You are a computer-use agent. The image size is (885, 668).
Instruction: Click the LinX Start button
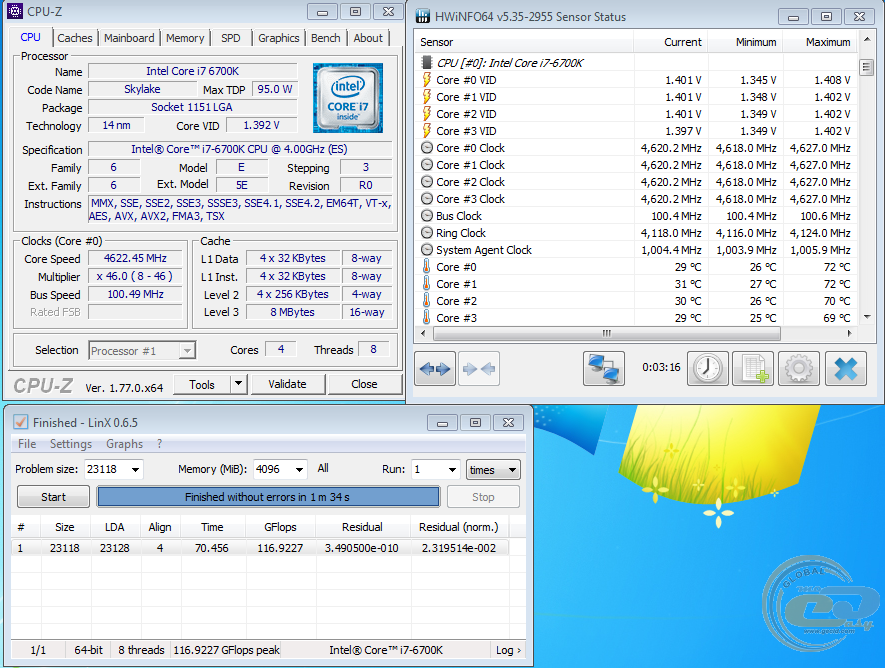pos(53,496)
